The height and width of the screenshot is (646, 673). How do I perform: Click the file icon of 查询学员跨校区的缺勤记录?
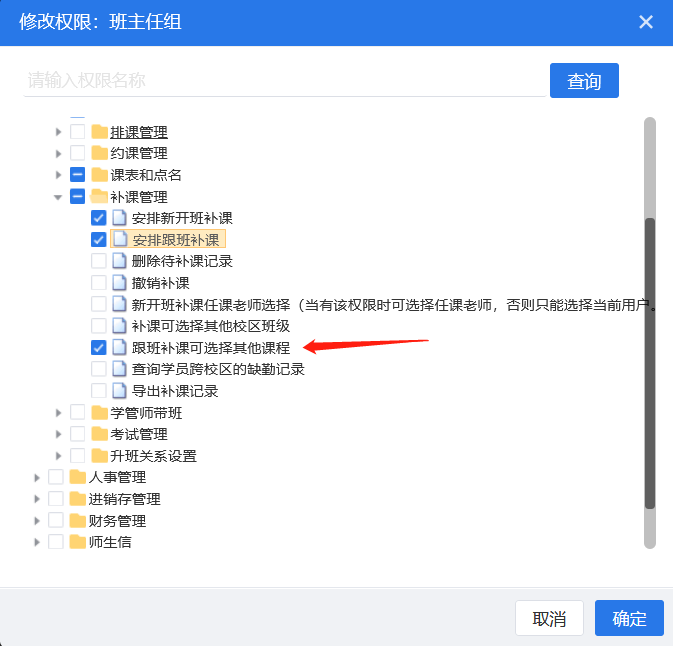[119, 369]
